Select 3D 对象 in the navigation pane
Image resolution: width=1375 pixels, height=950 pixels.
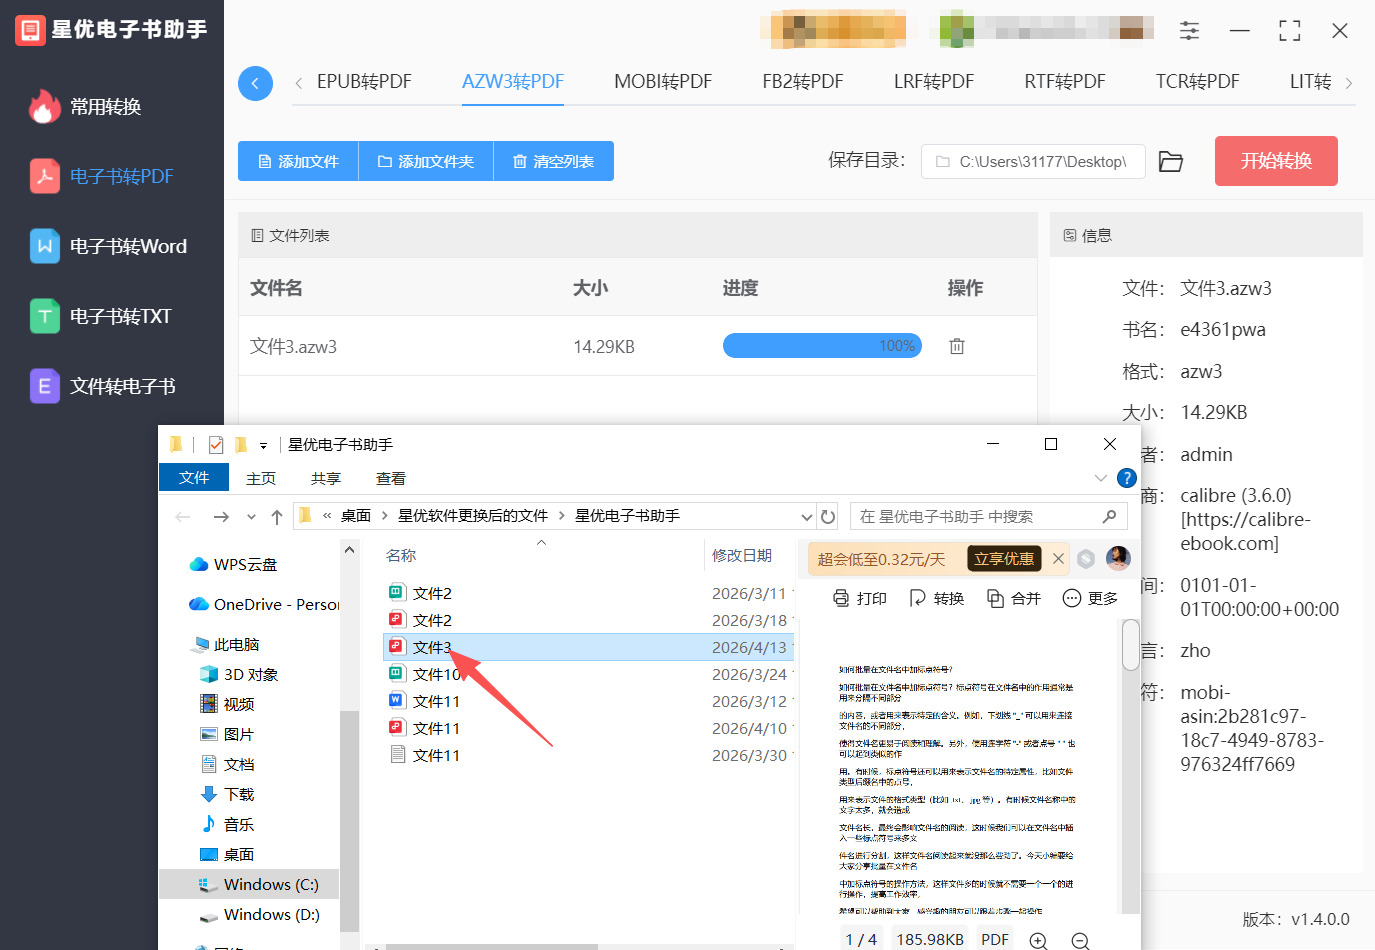point(240,675)
